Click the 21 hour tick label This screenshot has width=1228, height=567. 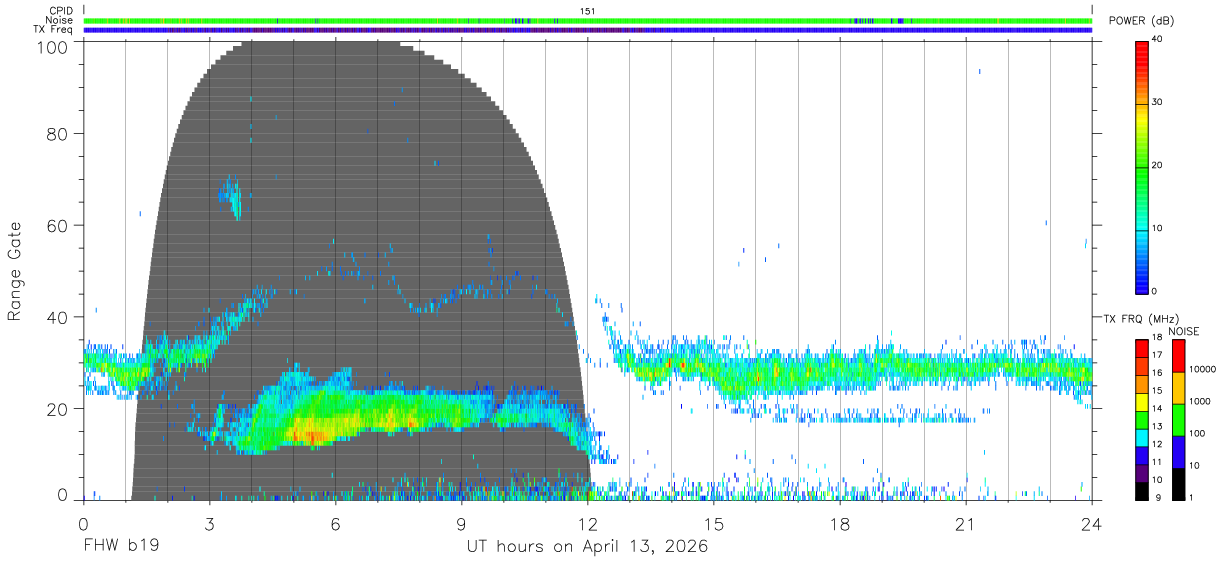pyautogui.click(x=966, y=524)
